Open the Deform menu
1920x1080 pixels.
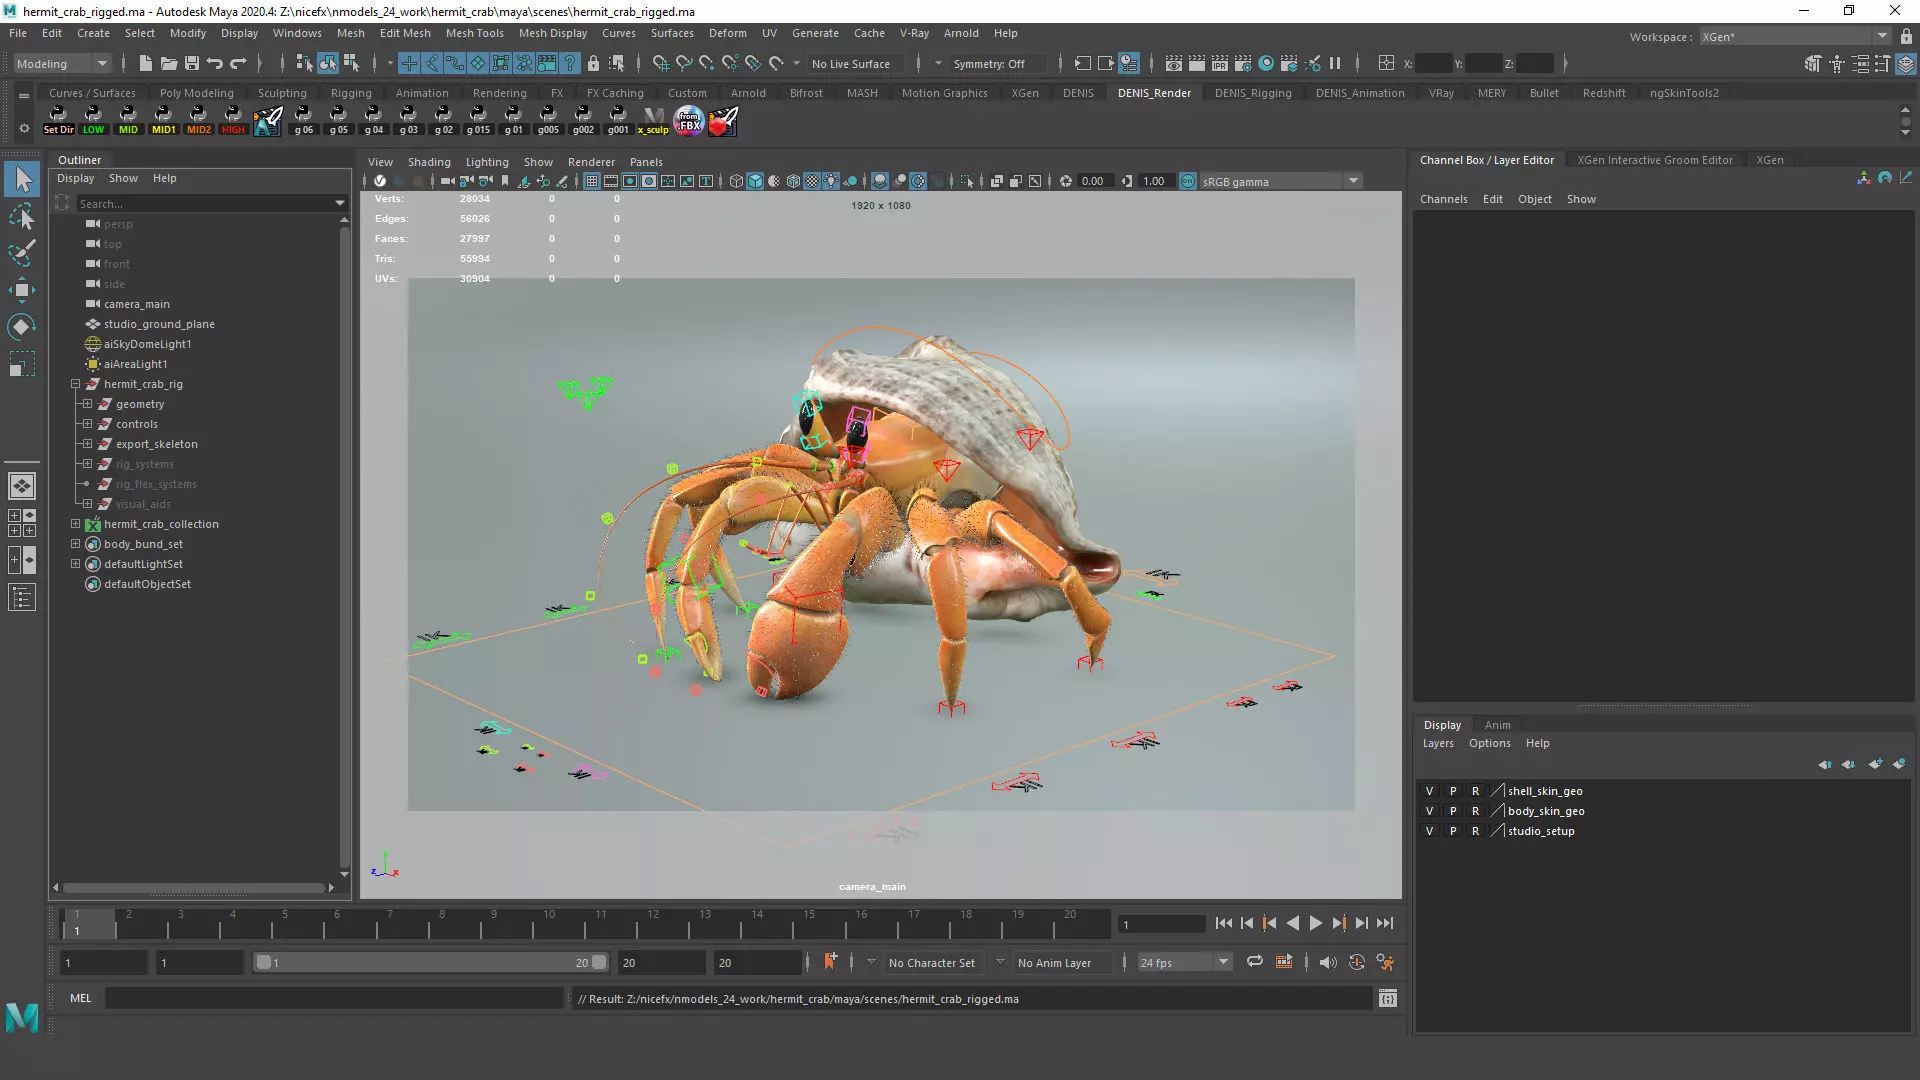pos(727,33)
